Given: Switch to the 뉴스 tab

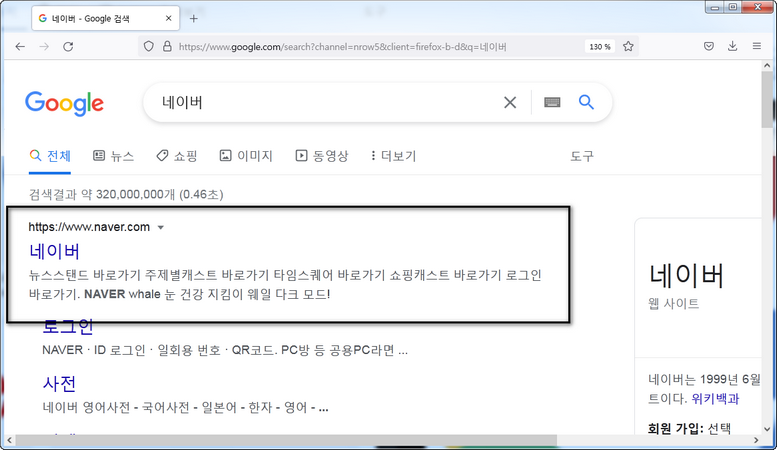Looking at the screenshot, I should tap(113, 156).
